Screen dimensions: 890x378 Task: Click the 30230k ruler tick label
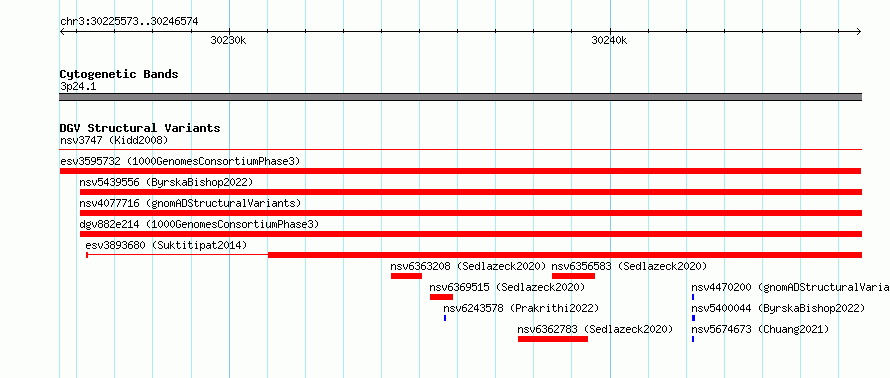pos(228,40)
